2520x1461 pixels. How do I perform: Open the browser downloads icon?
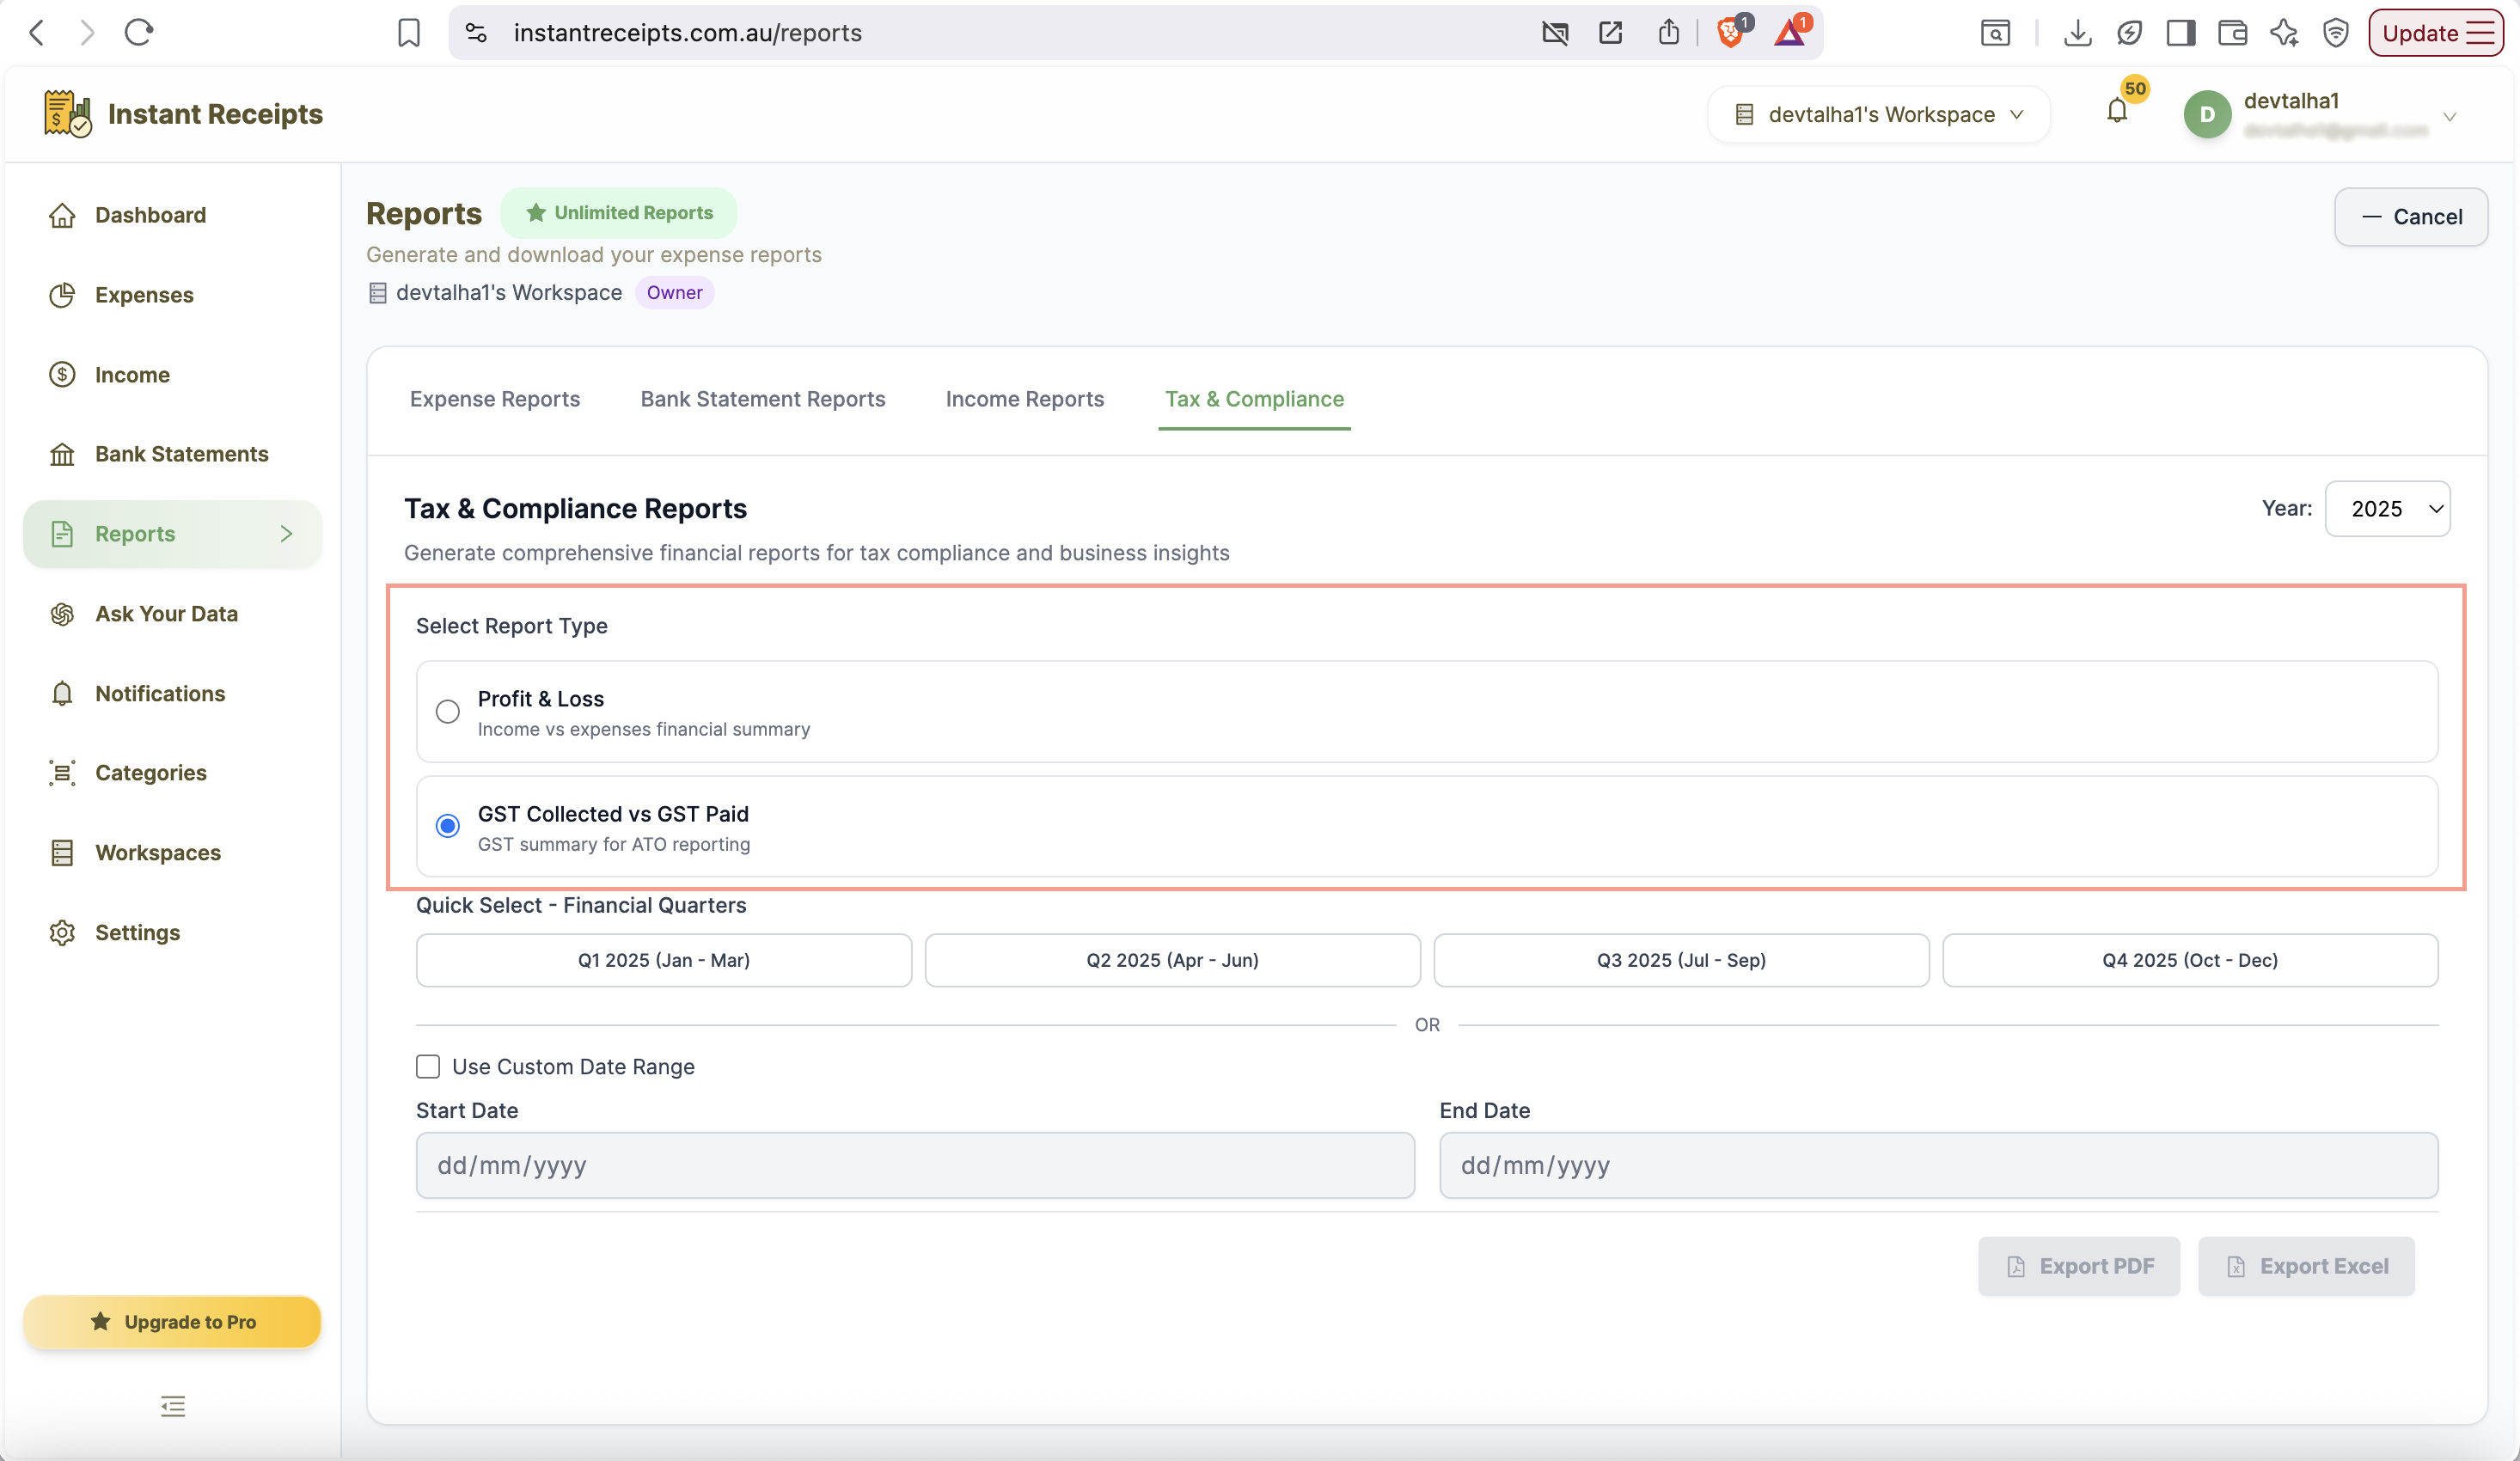[x=2077, y=33]
